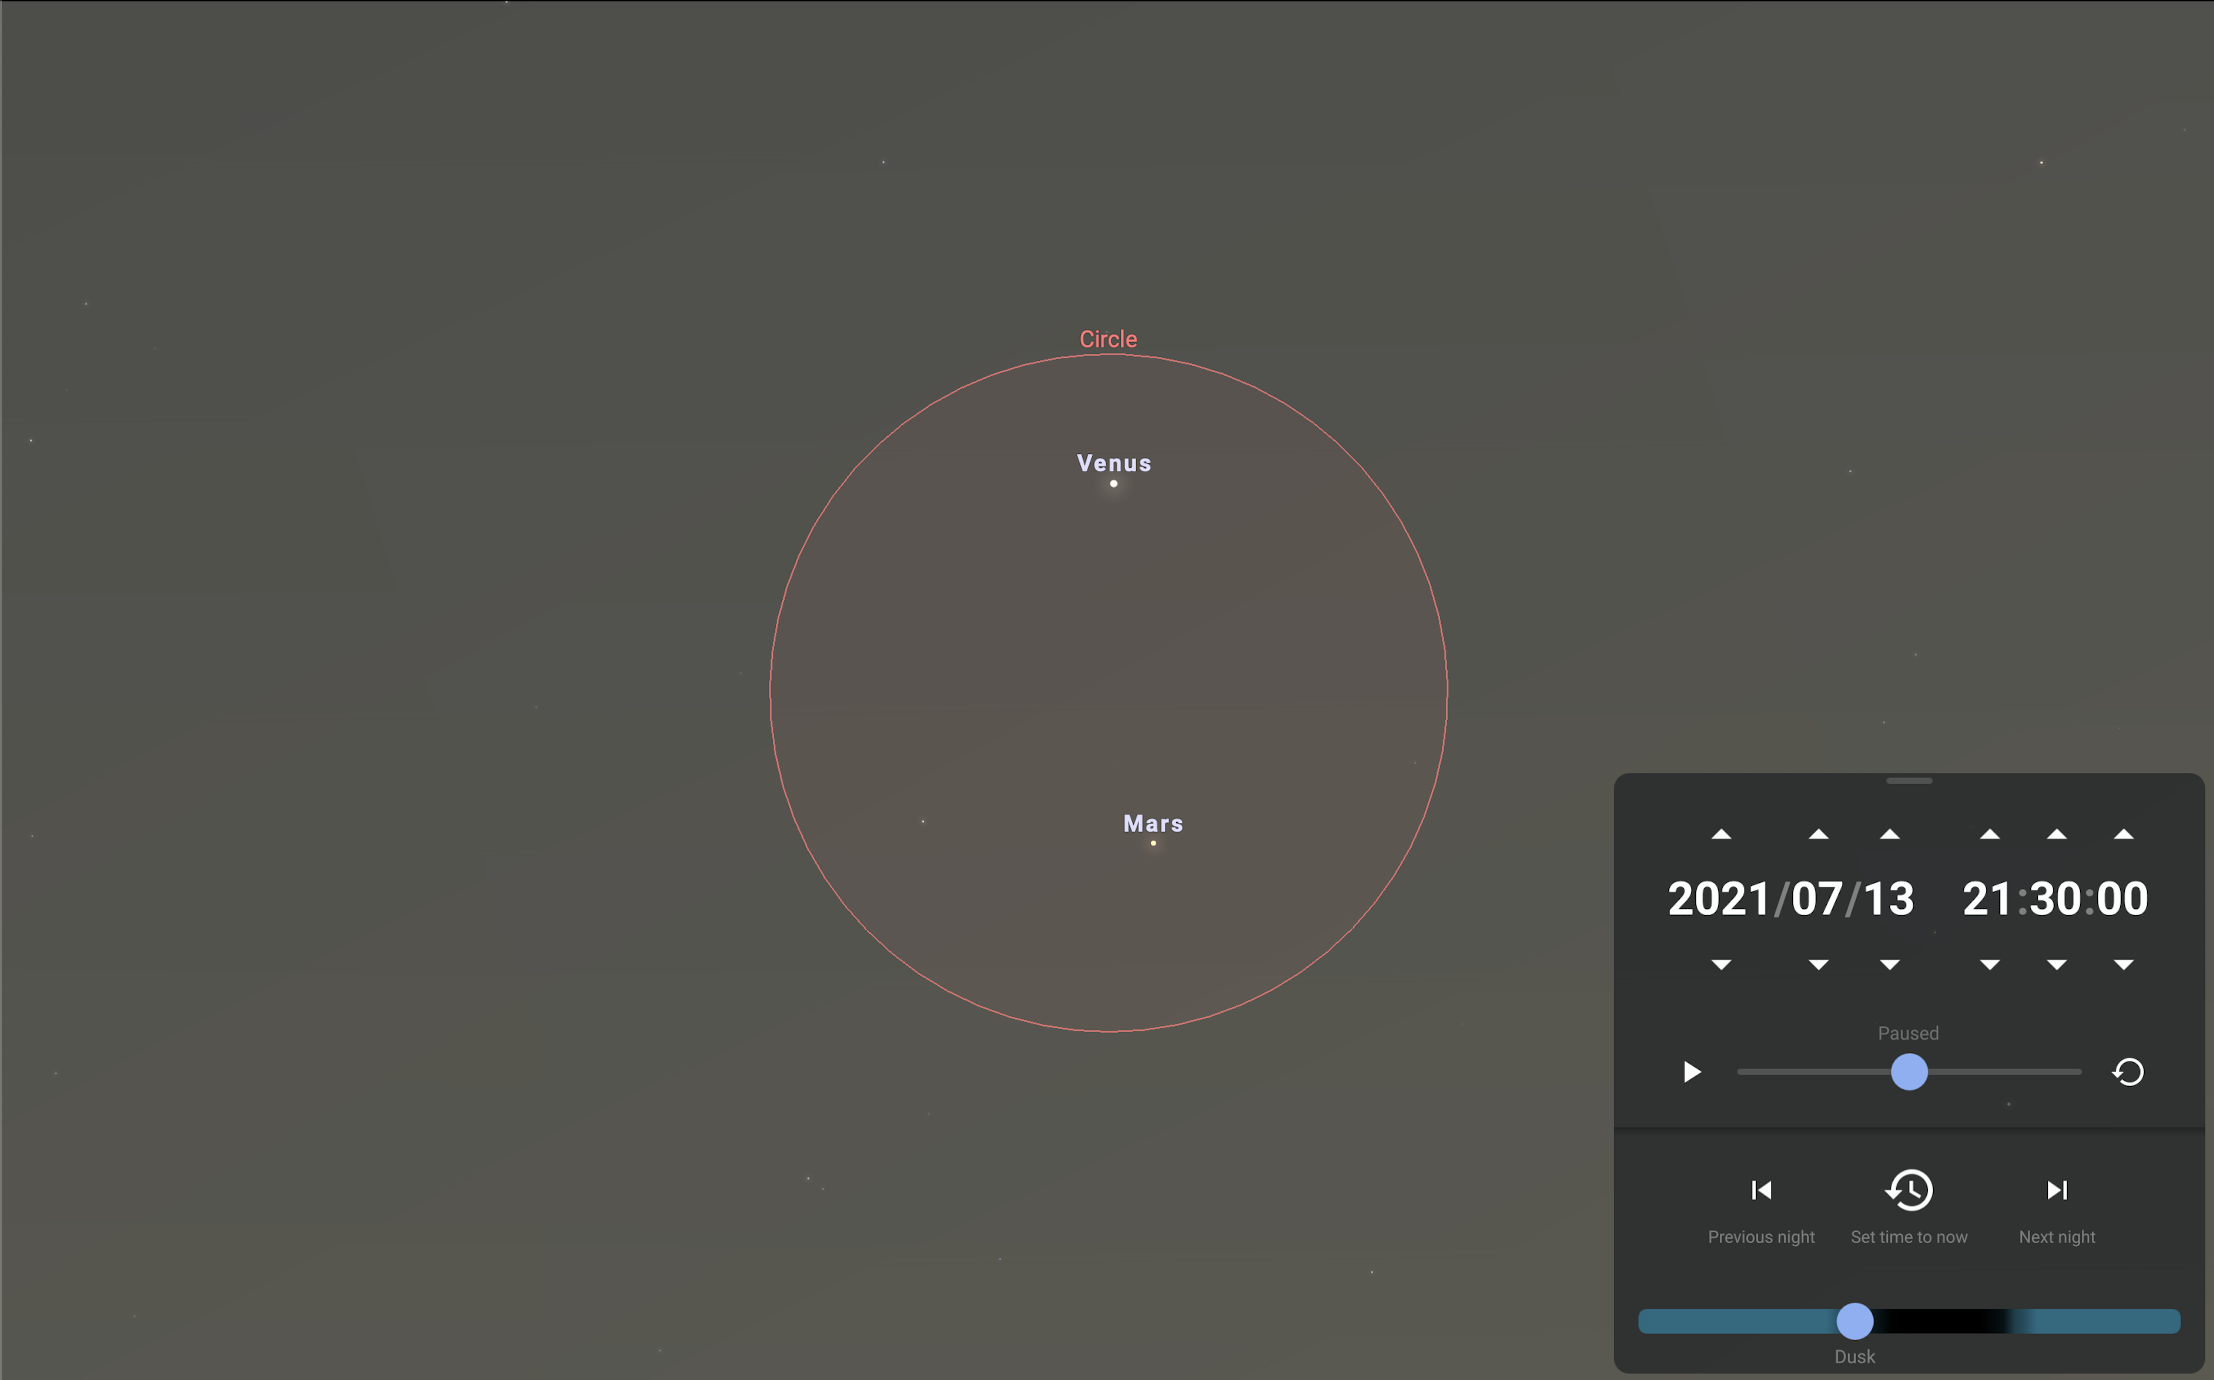Increase the month value
The image size is (2214, 1380).
(x=1818, y=832)
